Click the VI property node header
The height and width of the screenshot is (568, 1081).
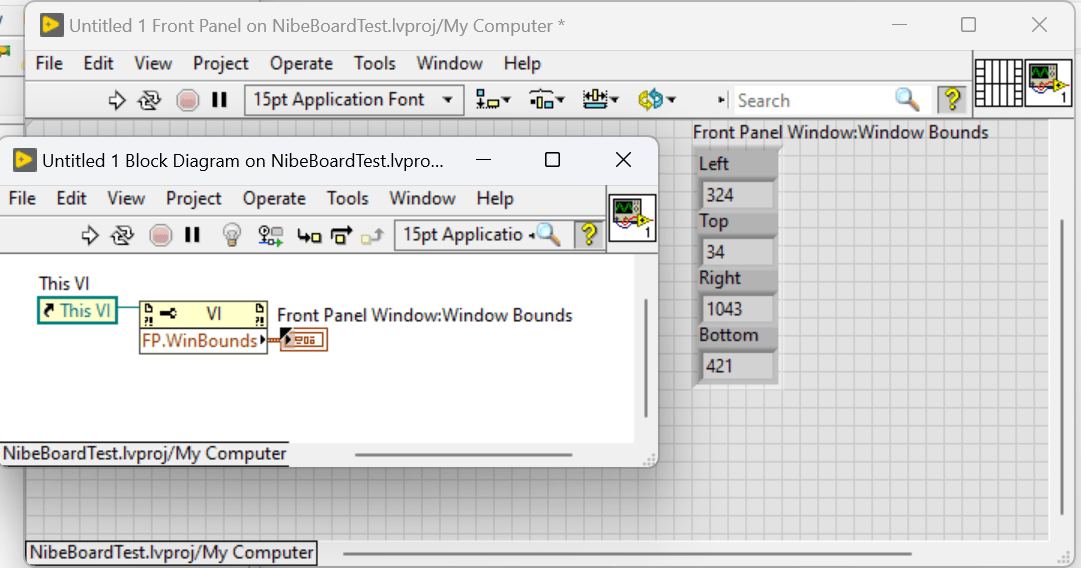pyautogui.click(x=203, y=314)
